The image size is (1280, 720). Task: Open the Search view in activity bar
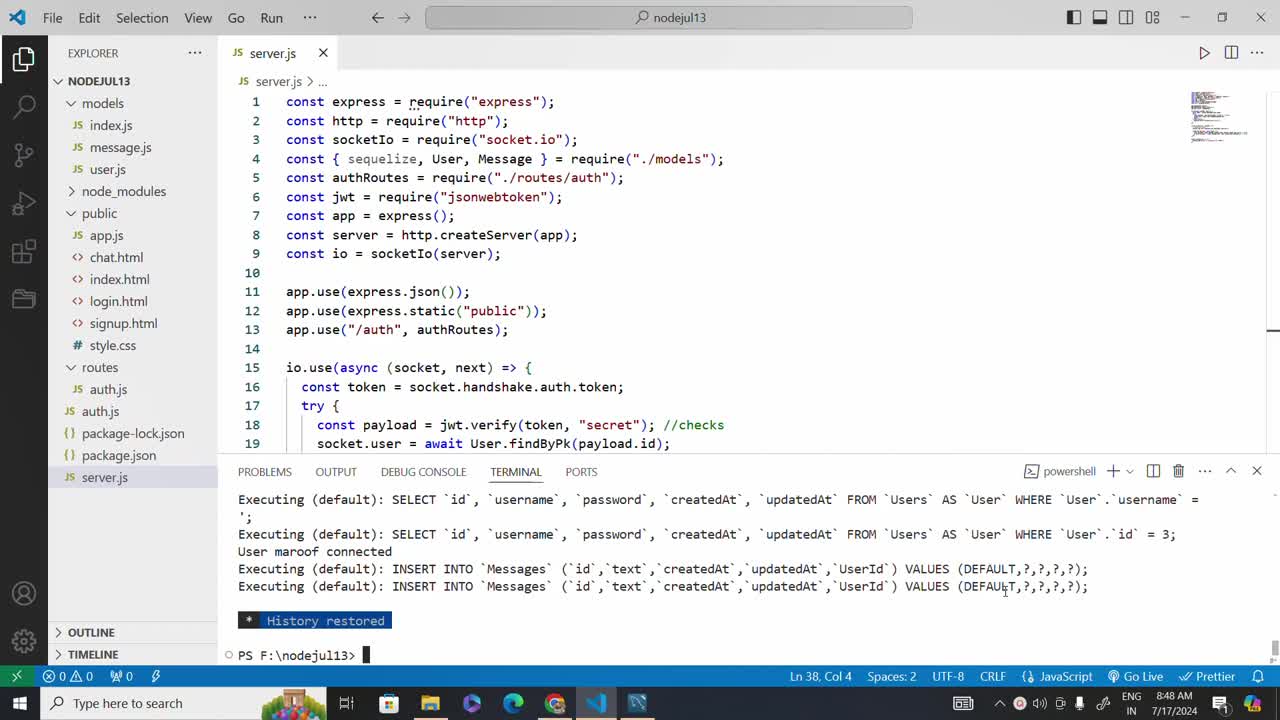click(x=24, y=107)
